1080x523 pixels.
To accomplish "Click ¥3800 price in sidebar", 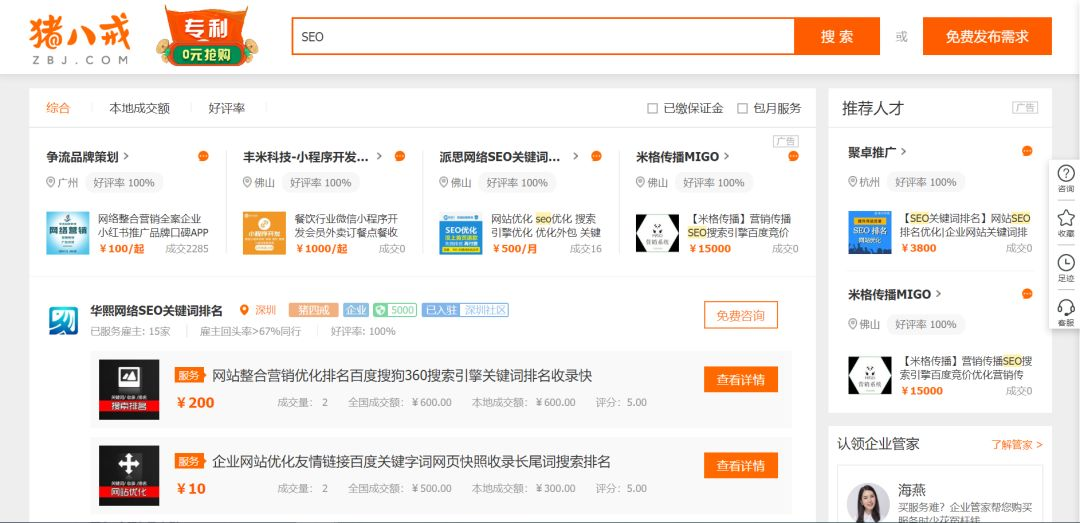I will point(919,248).
